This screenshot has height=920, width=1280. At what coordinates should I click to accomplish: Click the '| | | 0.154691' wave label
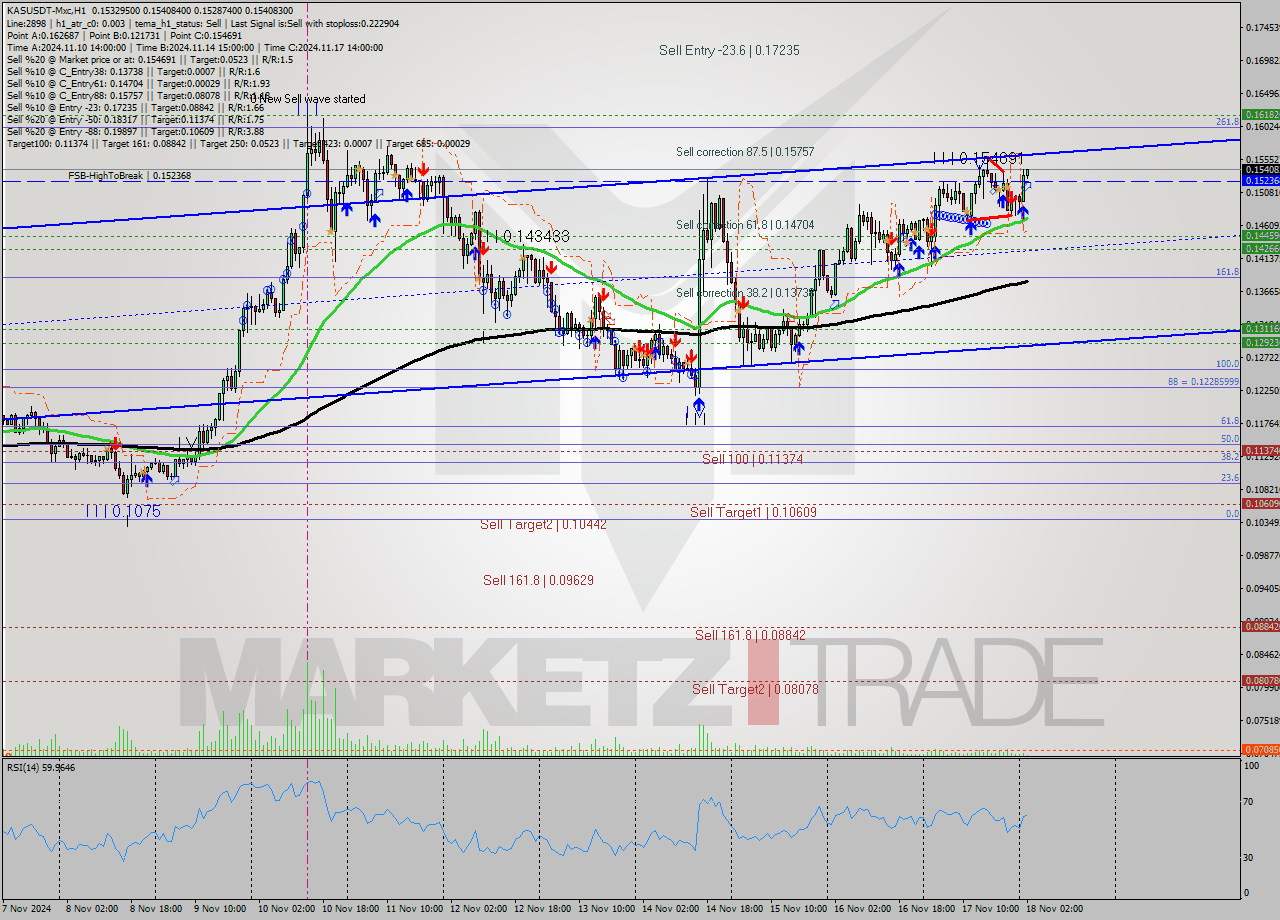tap(978, 158)
